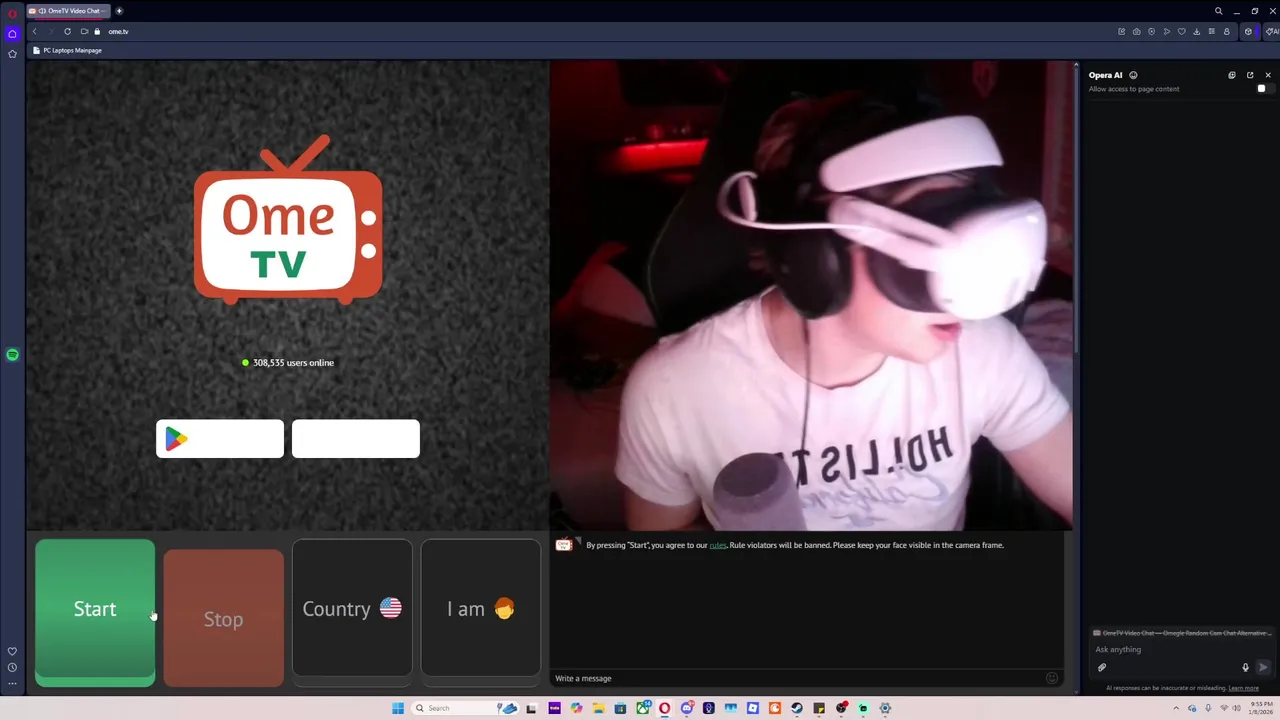The image size is (1280, 720).
Task: Focus the 'Ask anything' input
Action: click(1180, 649)
